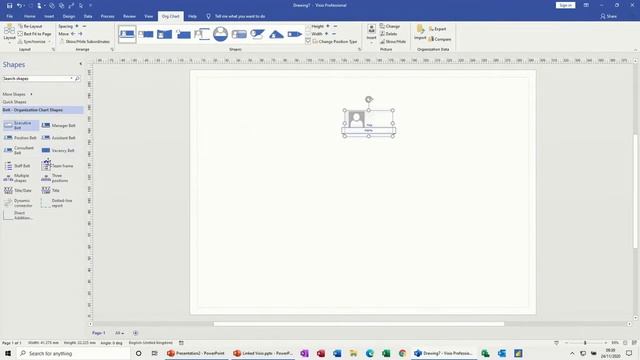Screen dimensions: 640x360
Task: Select the Manager Belt shape
Action: (59, 126)
